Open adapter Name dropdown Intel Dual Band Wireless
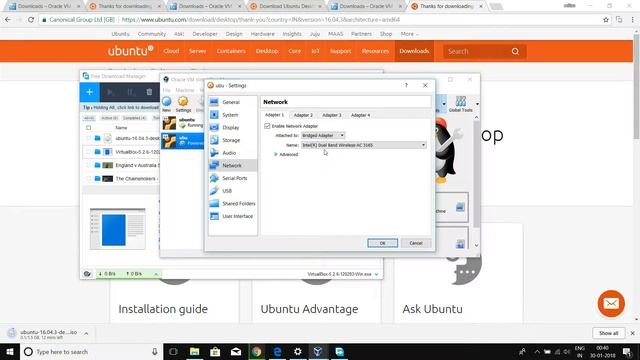640x360 pixels. (364, 145)
